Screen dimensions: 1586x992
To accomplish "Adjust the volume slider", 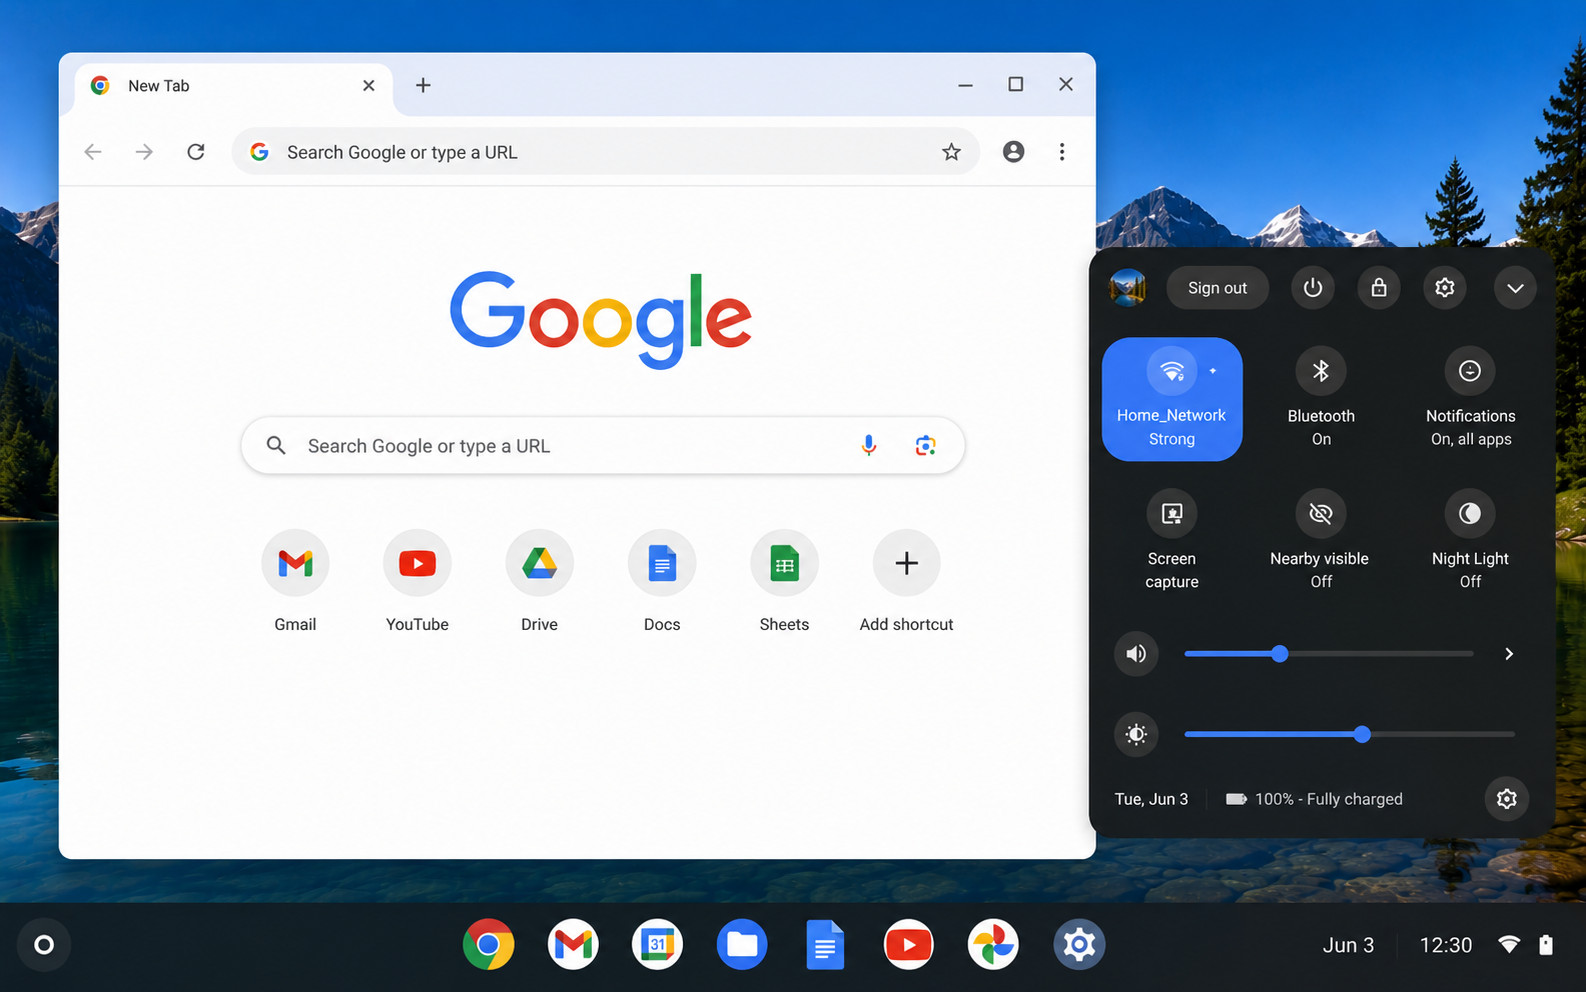I will pos(1328,654).
